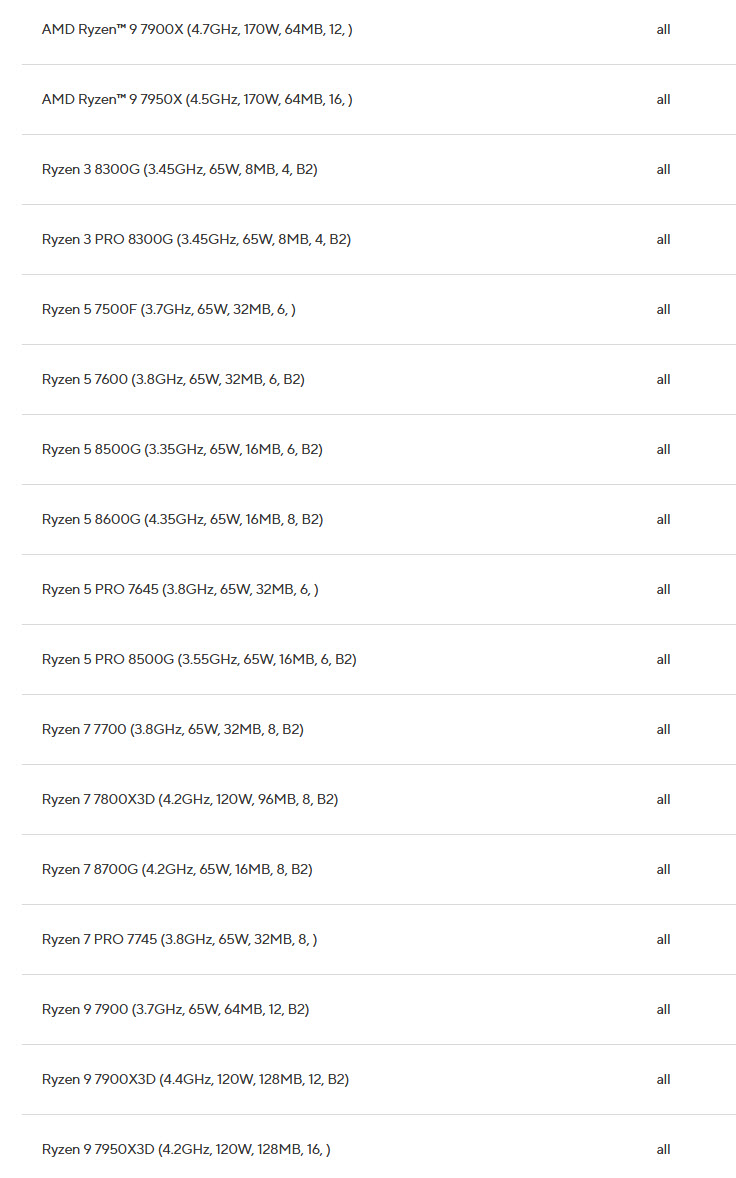The height and width of the screenshot is (1178, 736).
Task: Click "all" in the Ryzen 7 7800X3D row
Action: [x=663, y=800]
